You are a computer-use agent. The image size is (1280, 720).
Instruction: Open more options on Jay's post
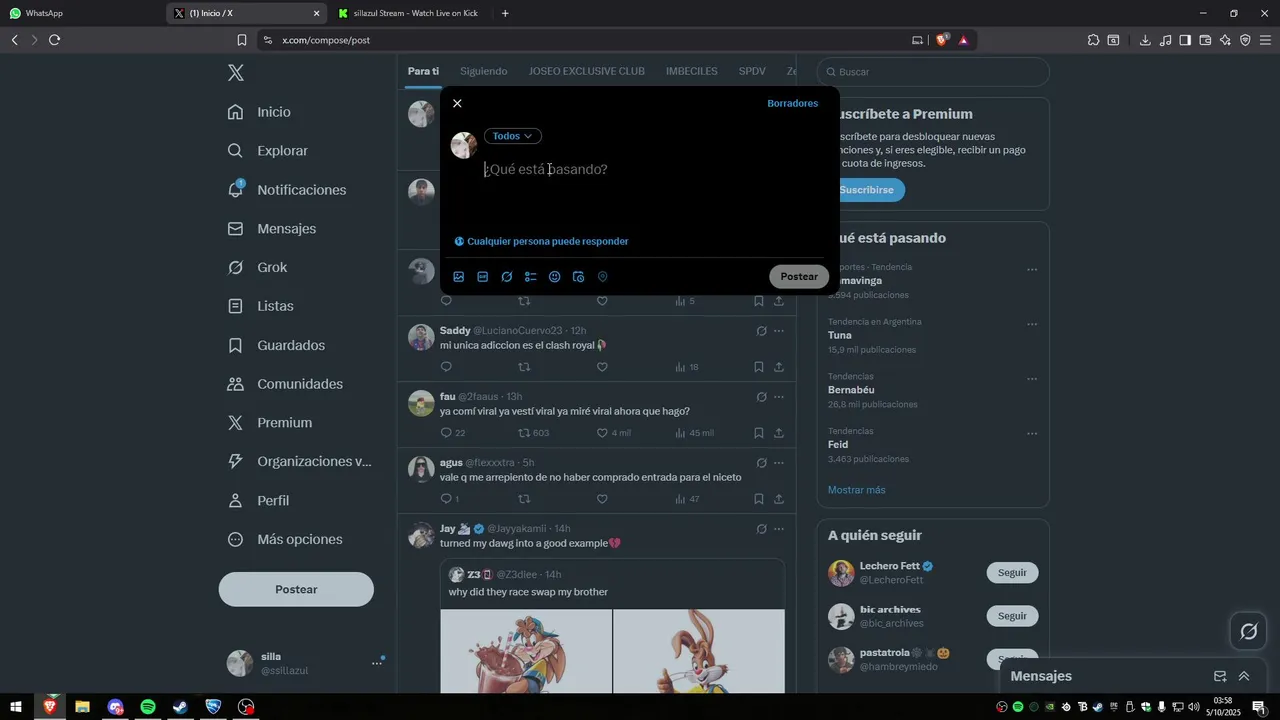[779, 529]
